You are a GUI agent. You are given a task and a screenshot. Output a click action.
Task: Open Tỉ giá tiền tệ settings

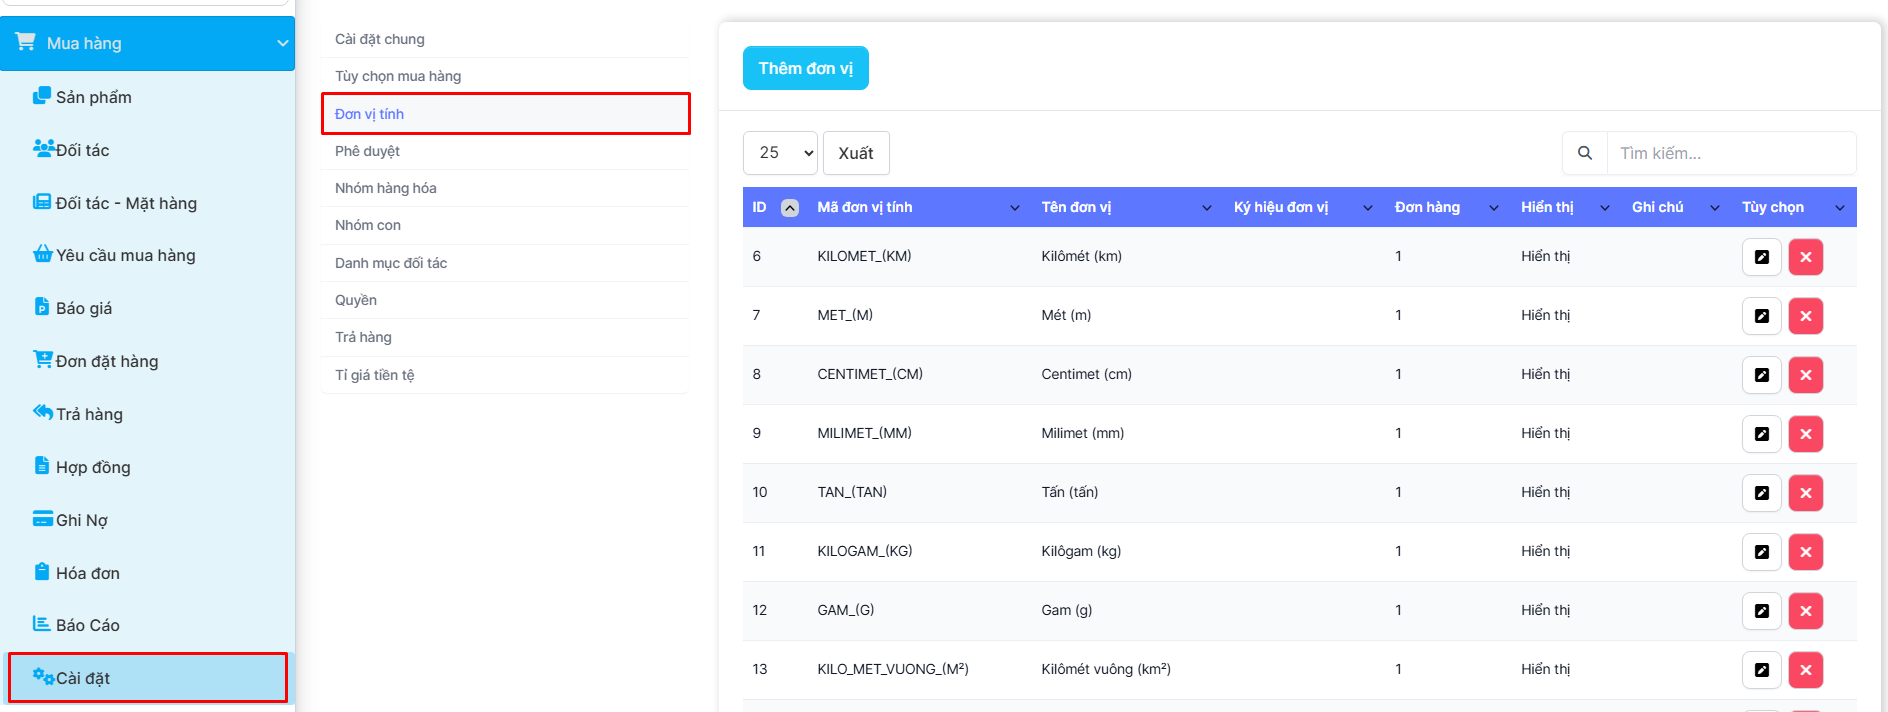click(x=374, y=375)
